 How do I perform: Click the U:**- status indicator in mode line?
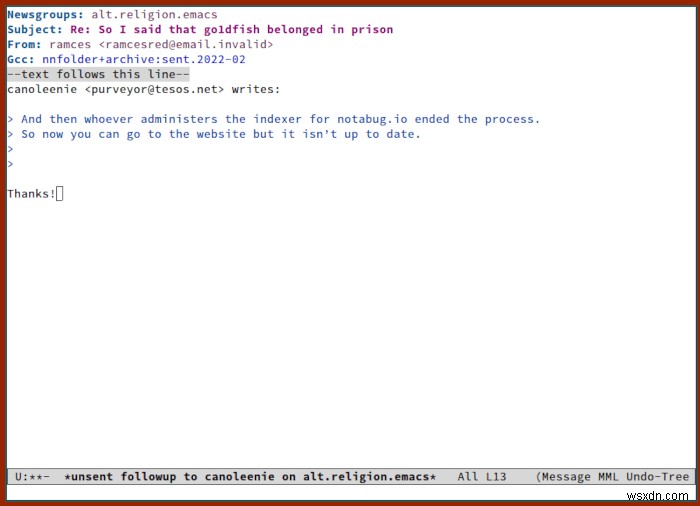click(32, 477)
